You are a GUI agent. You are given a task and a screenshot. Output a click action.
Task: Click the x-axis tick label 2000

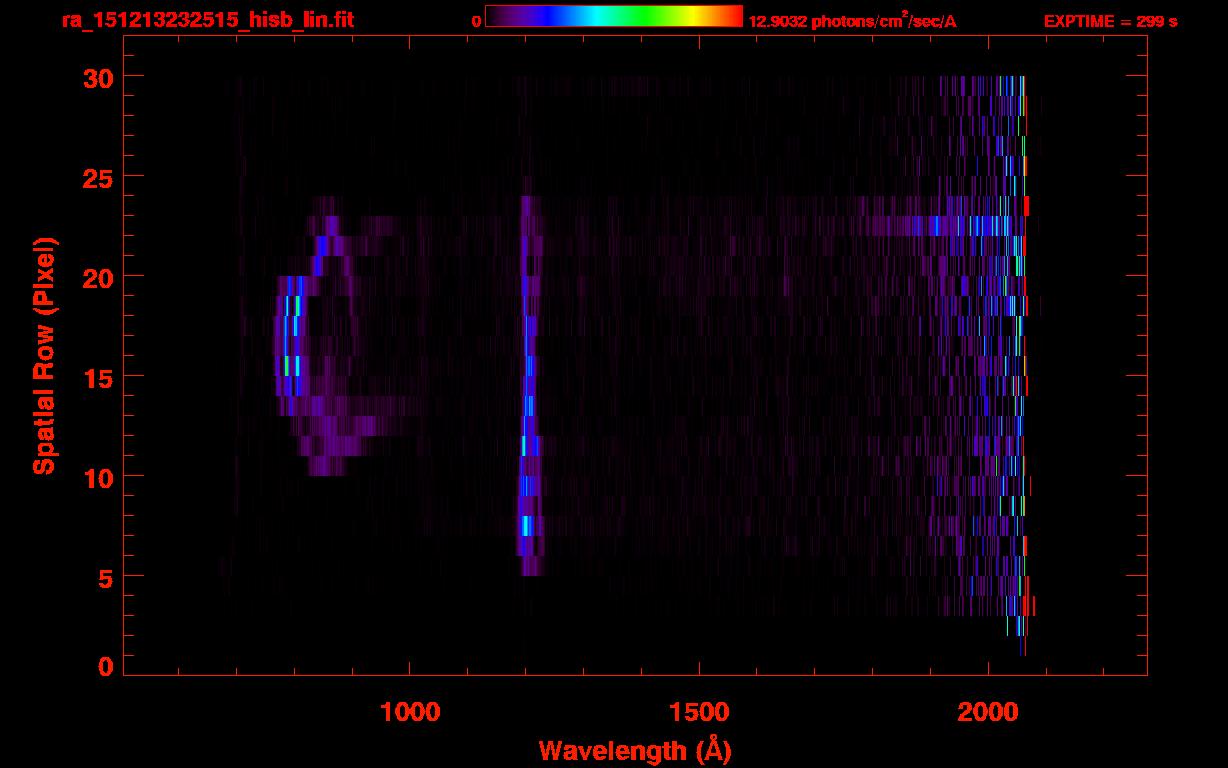click(988, 711)
